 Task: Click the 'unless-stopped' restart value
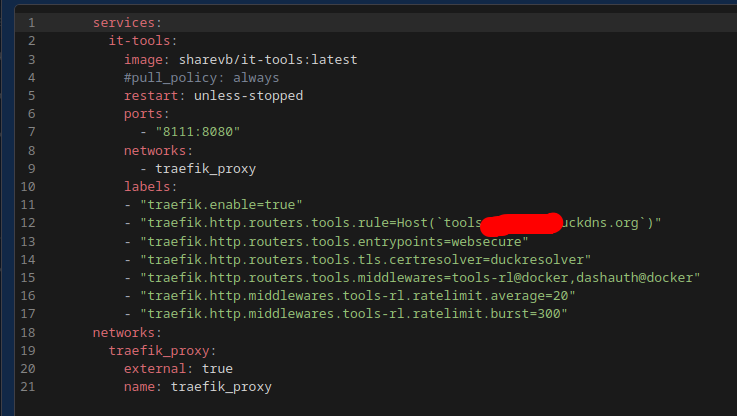[248, 96]
